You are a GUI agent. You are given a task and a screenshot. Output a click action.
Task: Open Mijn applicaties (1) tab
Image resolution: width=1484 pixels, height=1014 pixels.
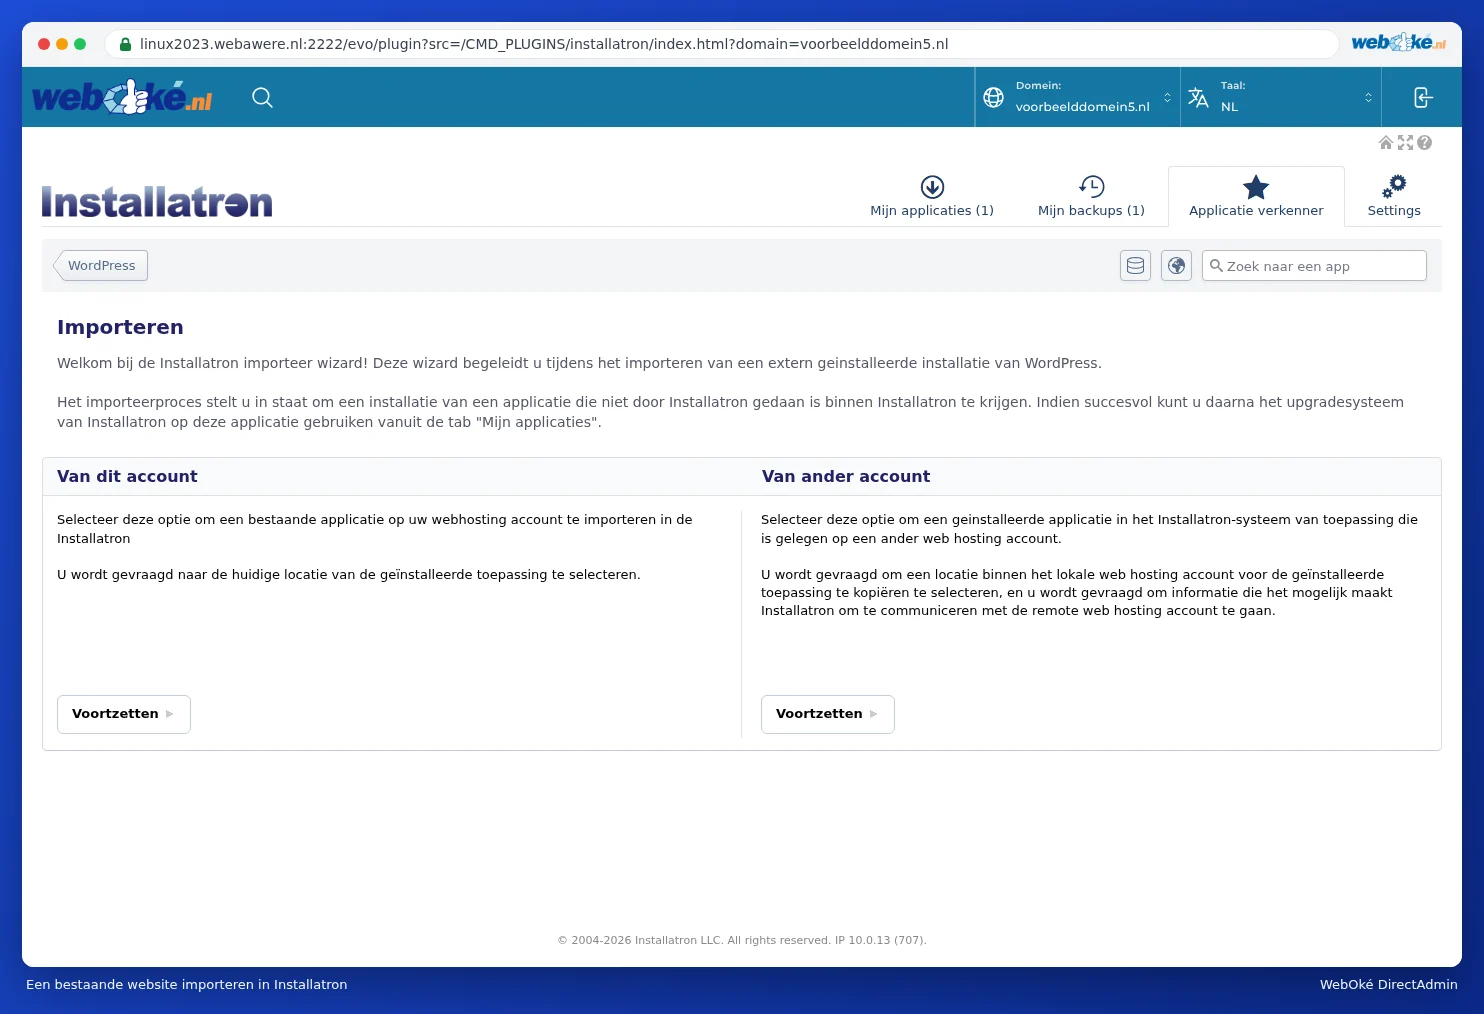click(932, 197)
